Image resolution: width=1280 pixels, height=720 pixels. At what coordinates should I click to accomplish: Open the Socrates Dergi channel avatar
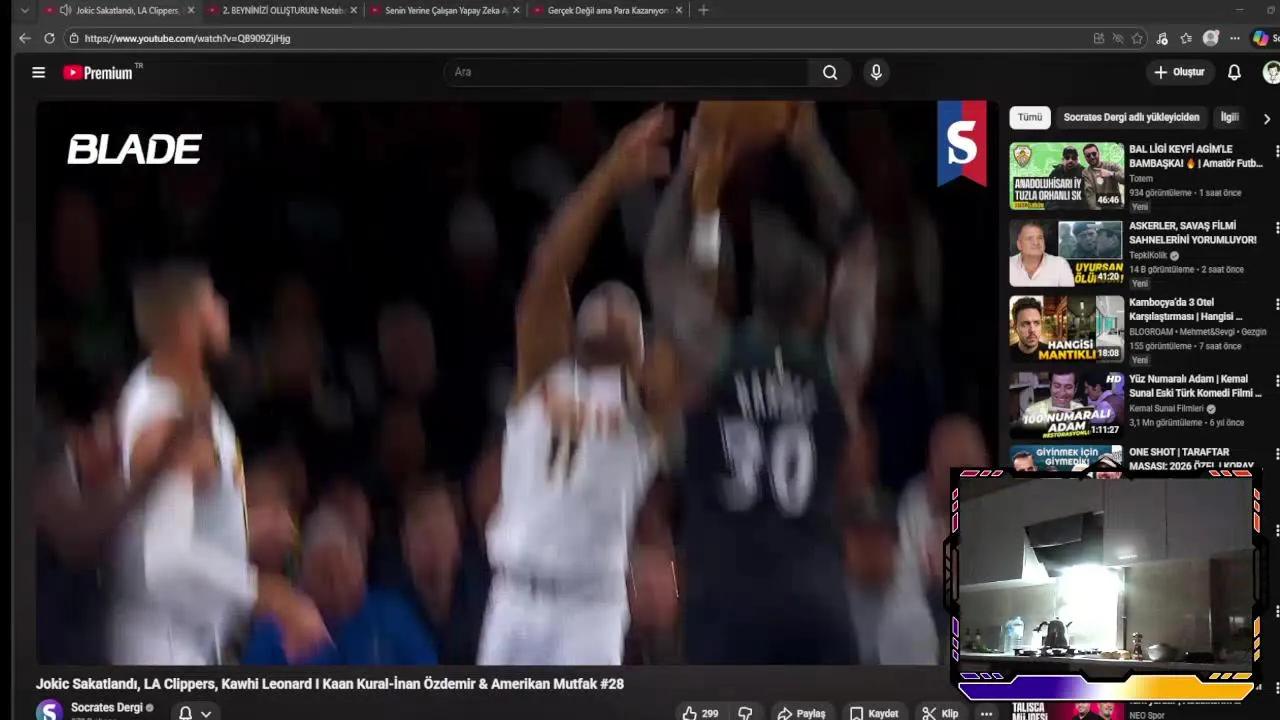[x=49, y=710]
